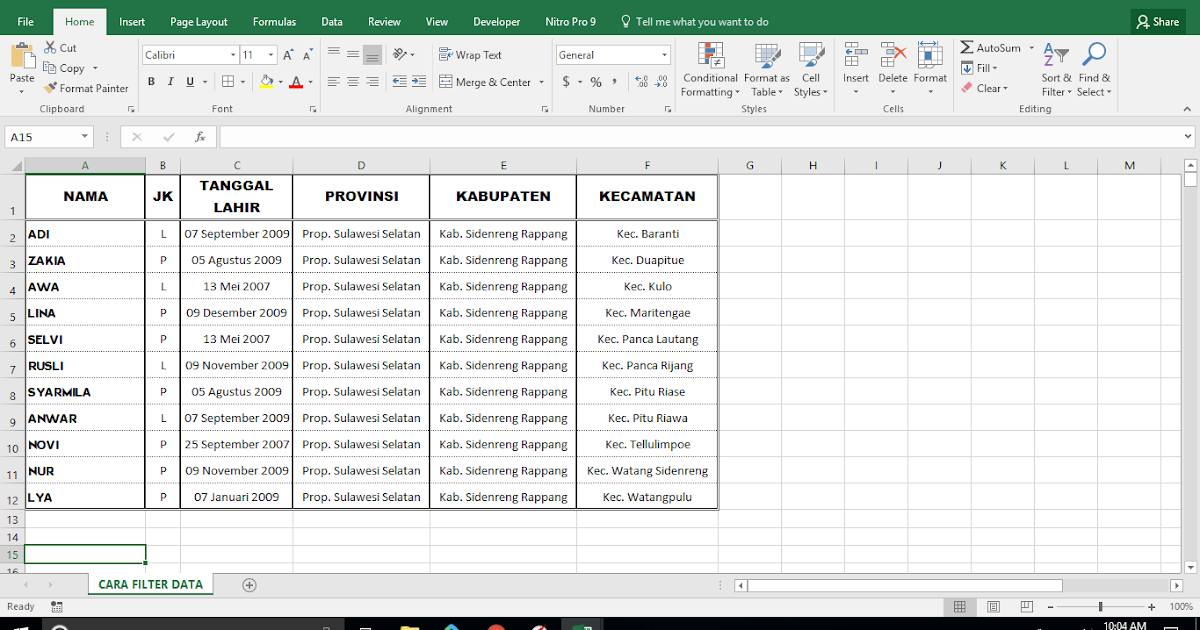This screenshot has height=630, width=1200.
Task: Open the Developer ribbon tab
Action: click(496, 20)
